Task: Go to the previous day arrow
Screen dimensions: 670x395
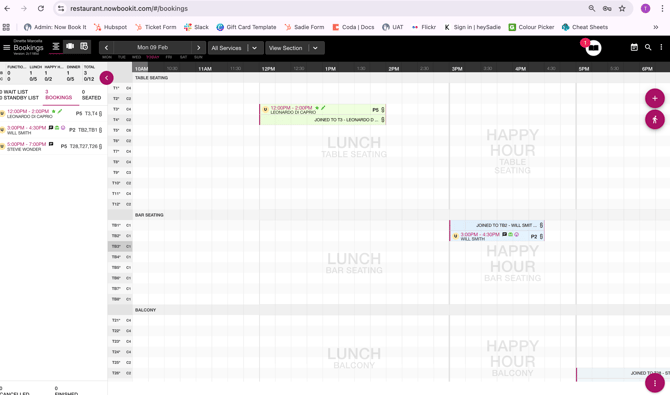Action: pyautogui.click(x=106, y=48)
